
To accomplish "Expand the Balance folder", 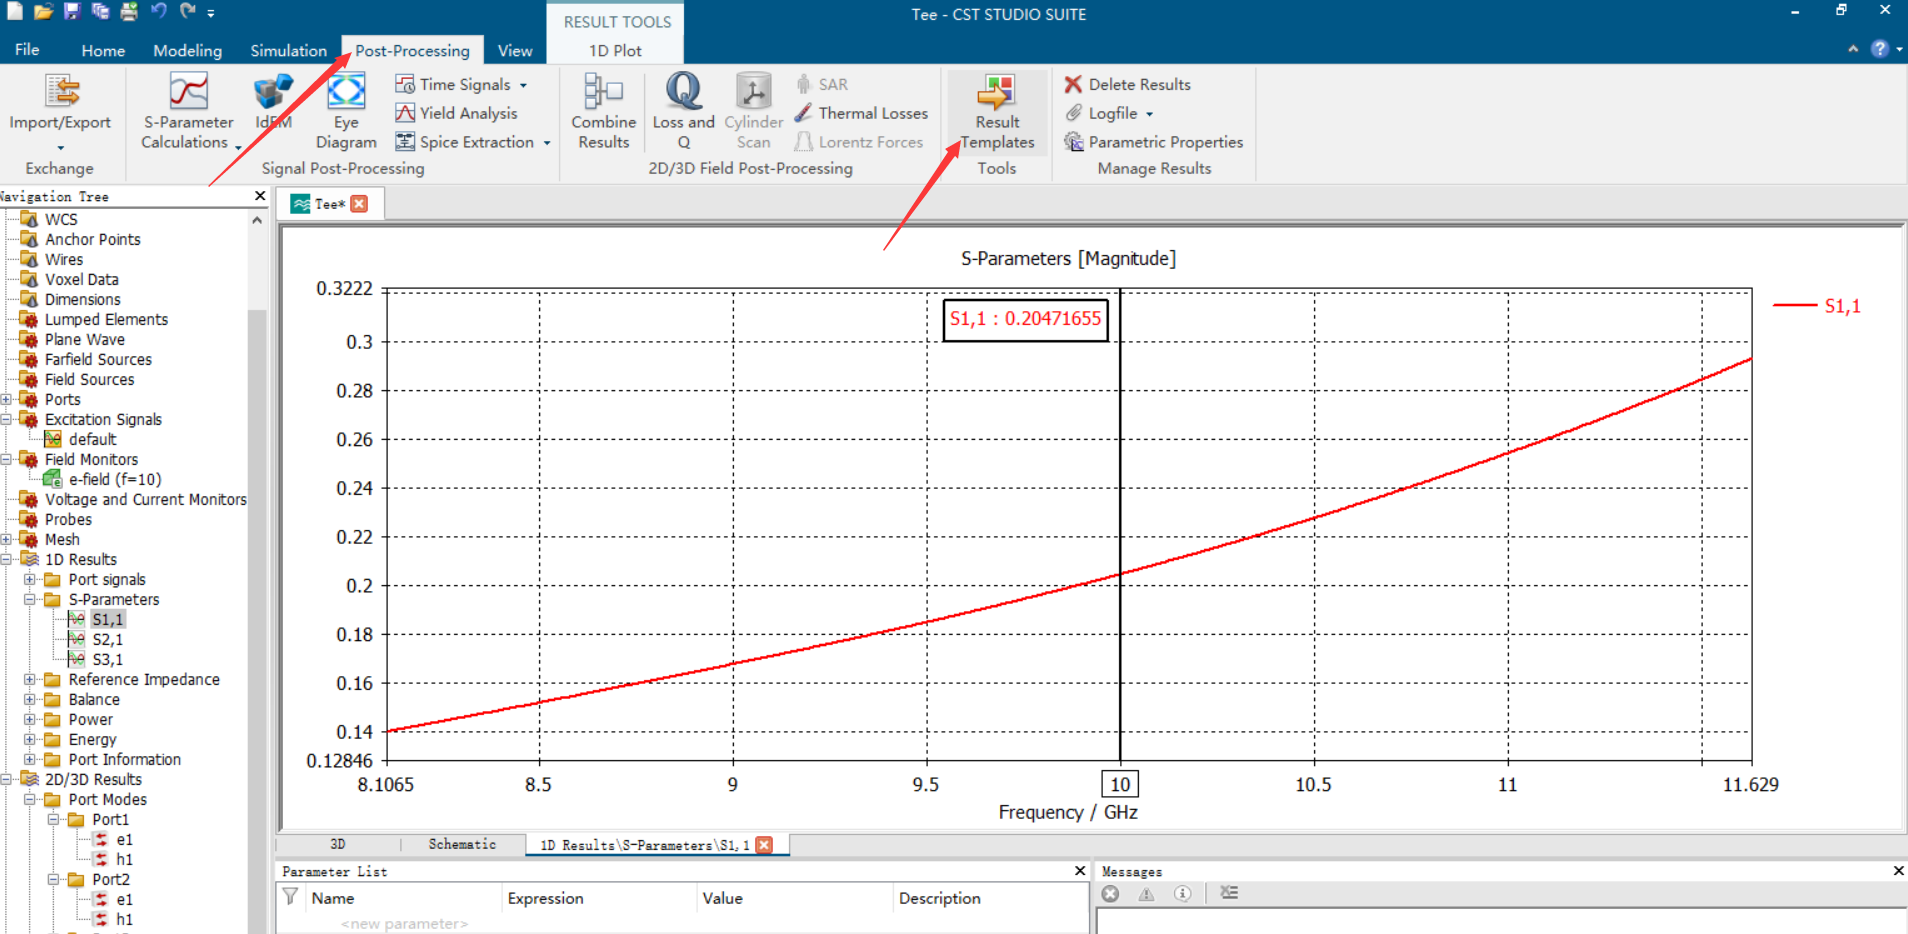I will [x=30, y=700].
